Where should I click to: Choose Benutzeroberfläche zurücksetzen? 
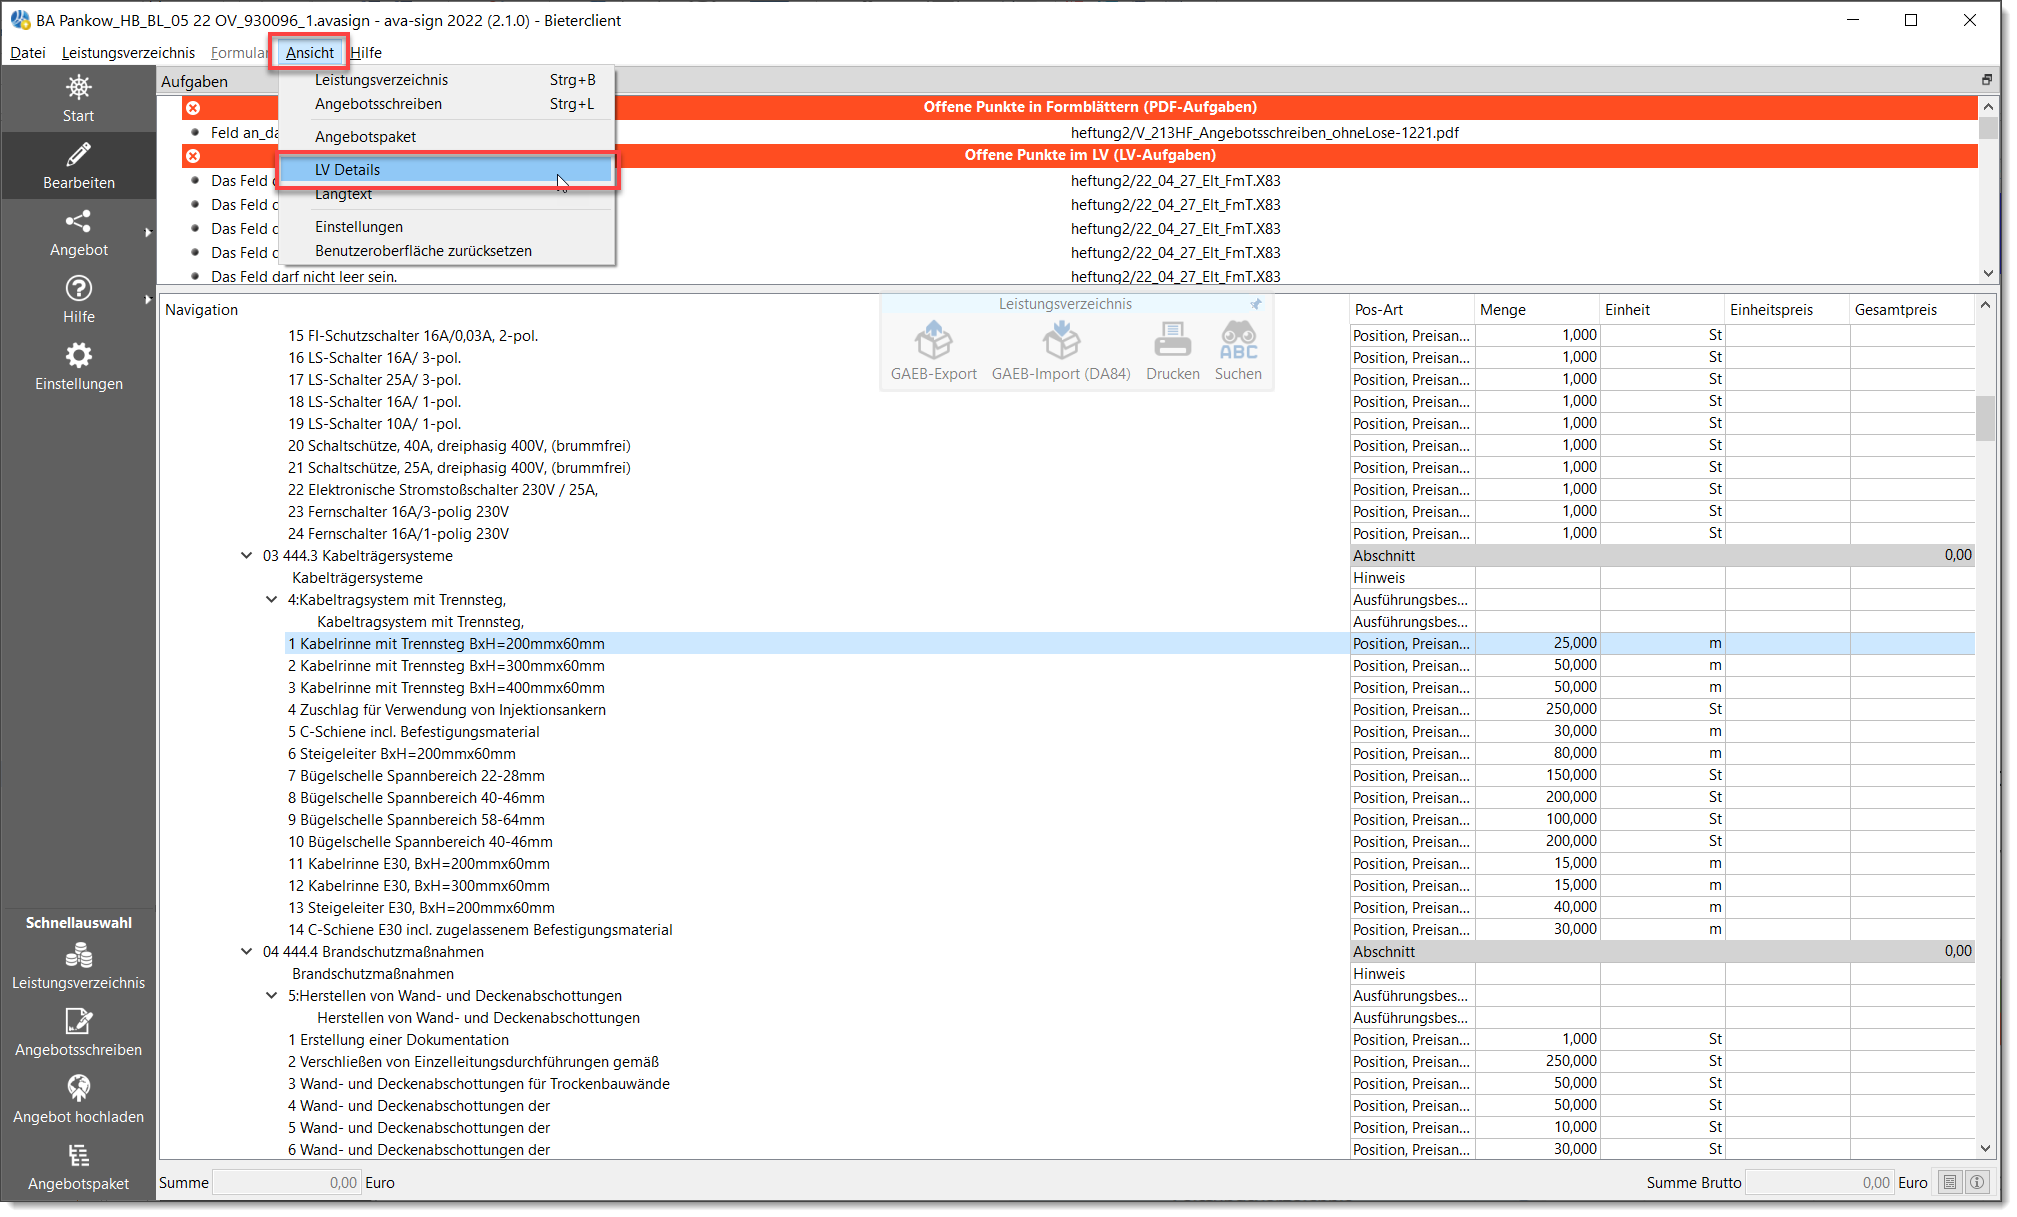point(446,251)
